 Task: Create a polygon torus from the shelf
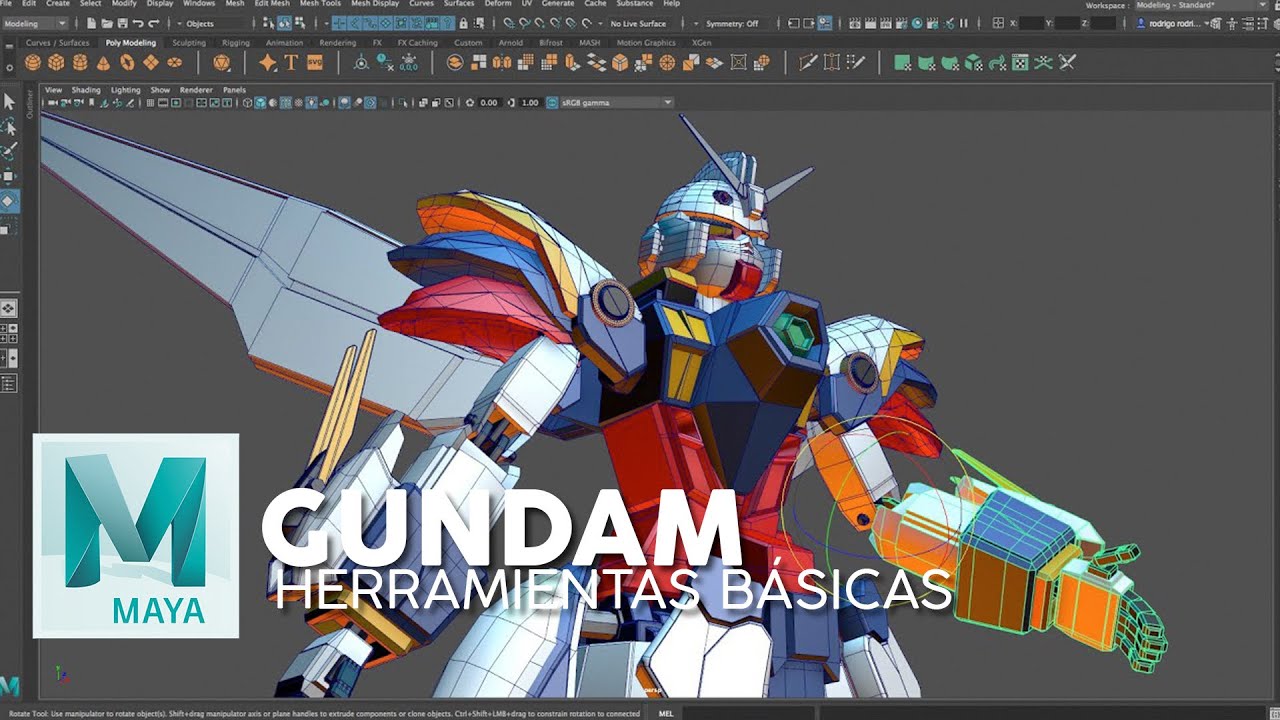[128, 63]
